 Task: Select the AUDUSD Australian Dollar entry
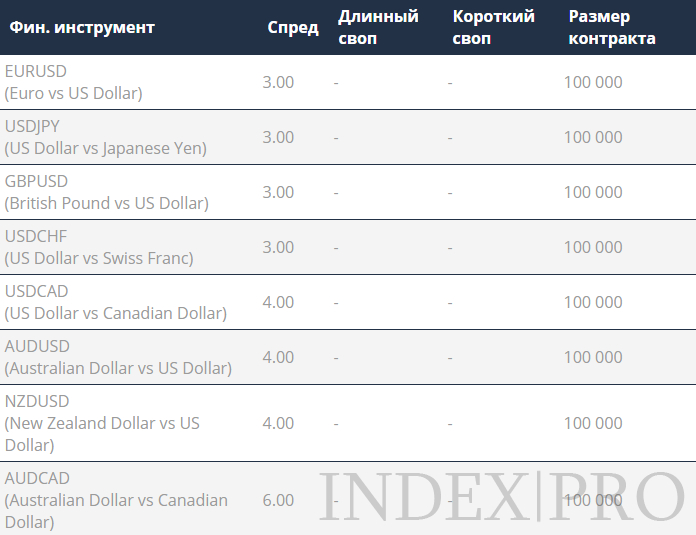(x=118, y=357)
